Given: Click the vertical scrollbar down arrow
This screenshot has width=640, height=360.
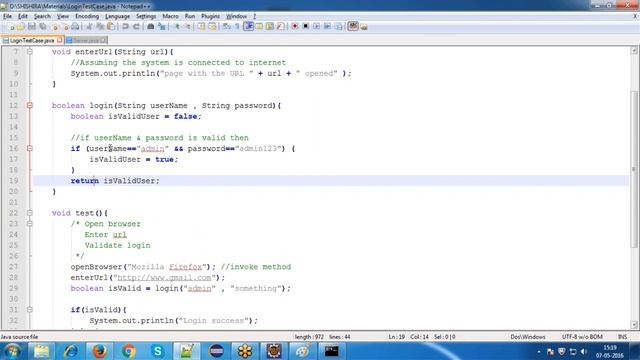Looking at the screenshot, I should click(x=634, y=325).
